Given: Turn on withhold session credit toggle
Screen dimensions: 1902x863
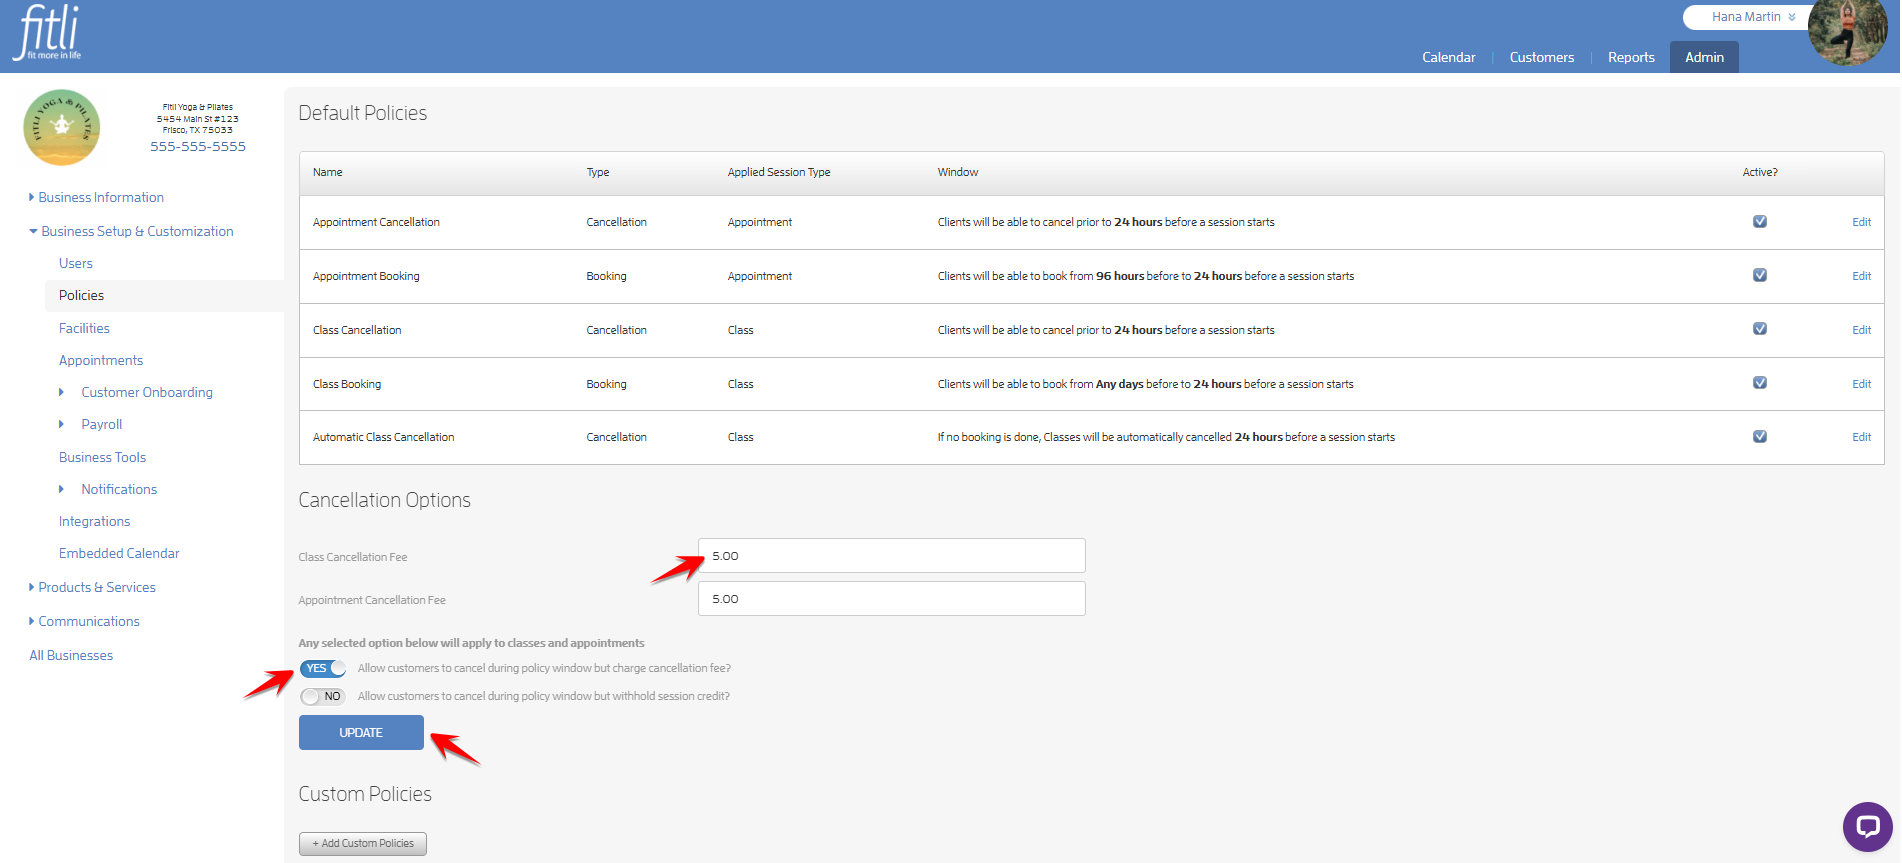Looking at the screenshot, I should point(323,696).
